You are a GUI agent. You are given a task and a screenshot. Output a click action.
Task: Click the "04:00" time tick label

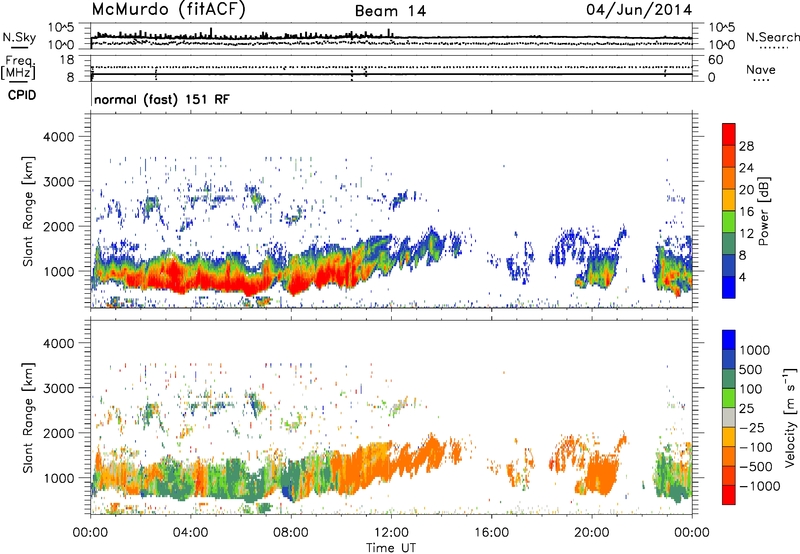tap(190, 533)
